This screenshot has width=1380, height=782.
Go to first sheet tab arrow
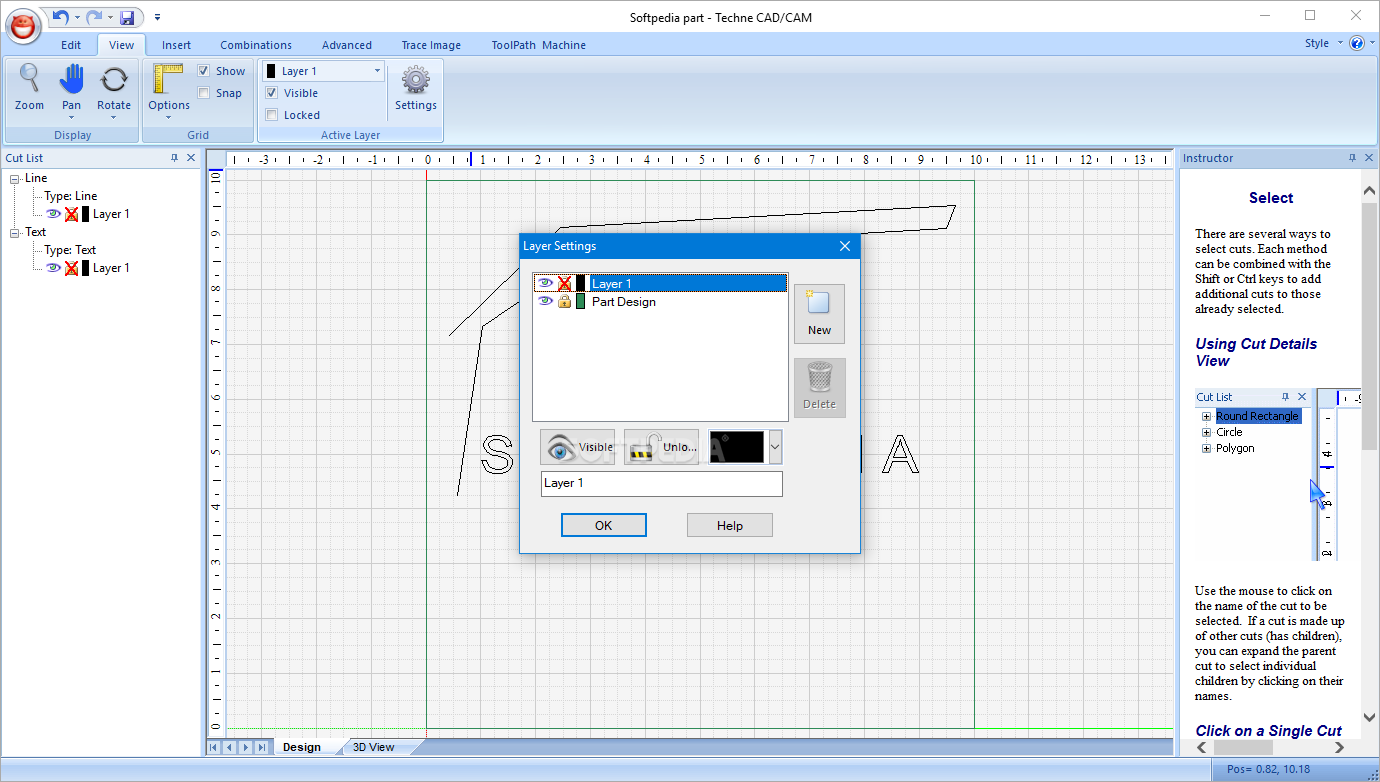(214, 747)
